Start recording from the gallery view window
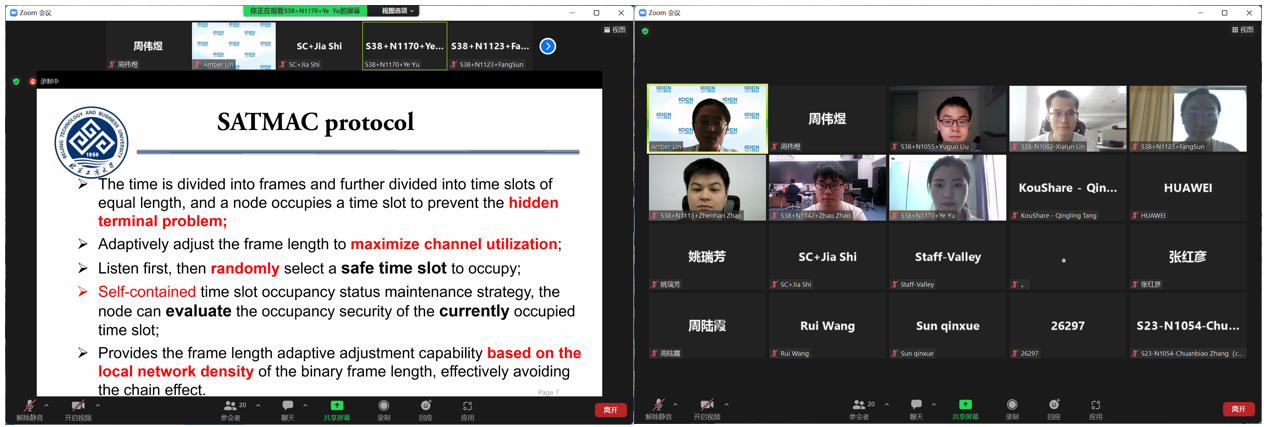The image size is (1266, 427). (1012, 409)
